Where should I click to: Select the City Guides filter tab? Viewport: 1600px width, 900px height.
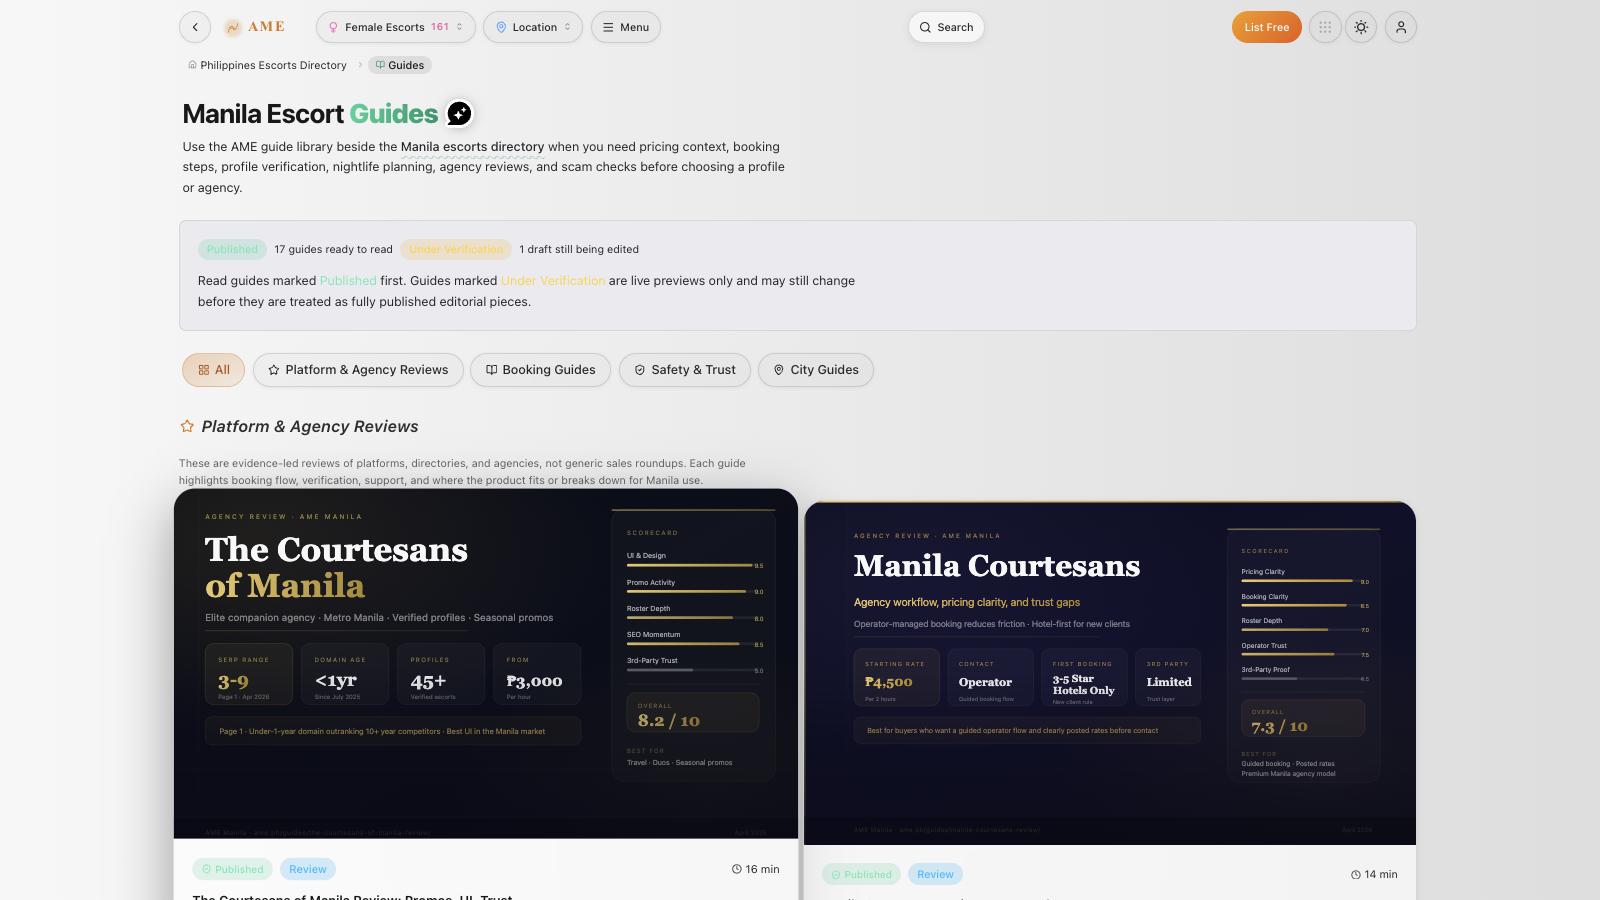(x=816, y=370)
